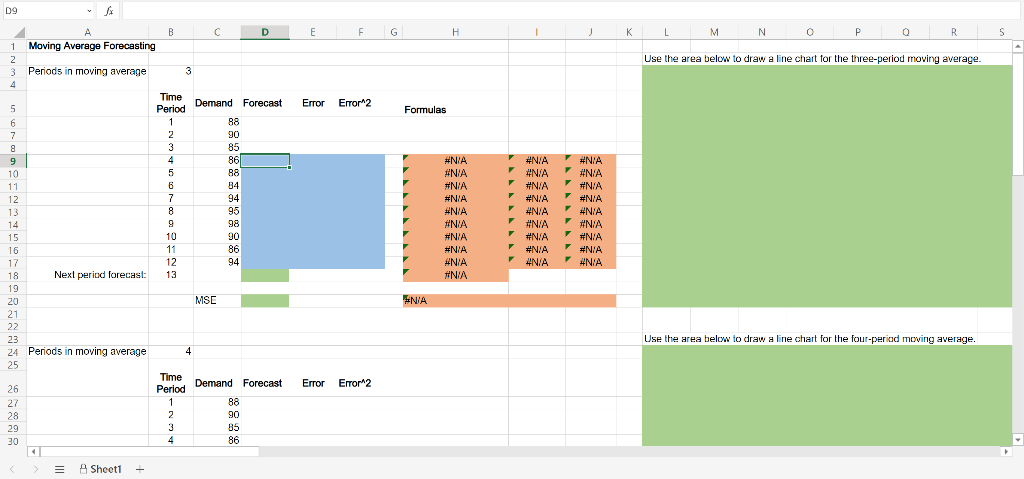Image resolution: width=1024 pixels, height=479 pixels.
Task: Select demand value 86 in row 30
Action: [x=217, y=440]
